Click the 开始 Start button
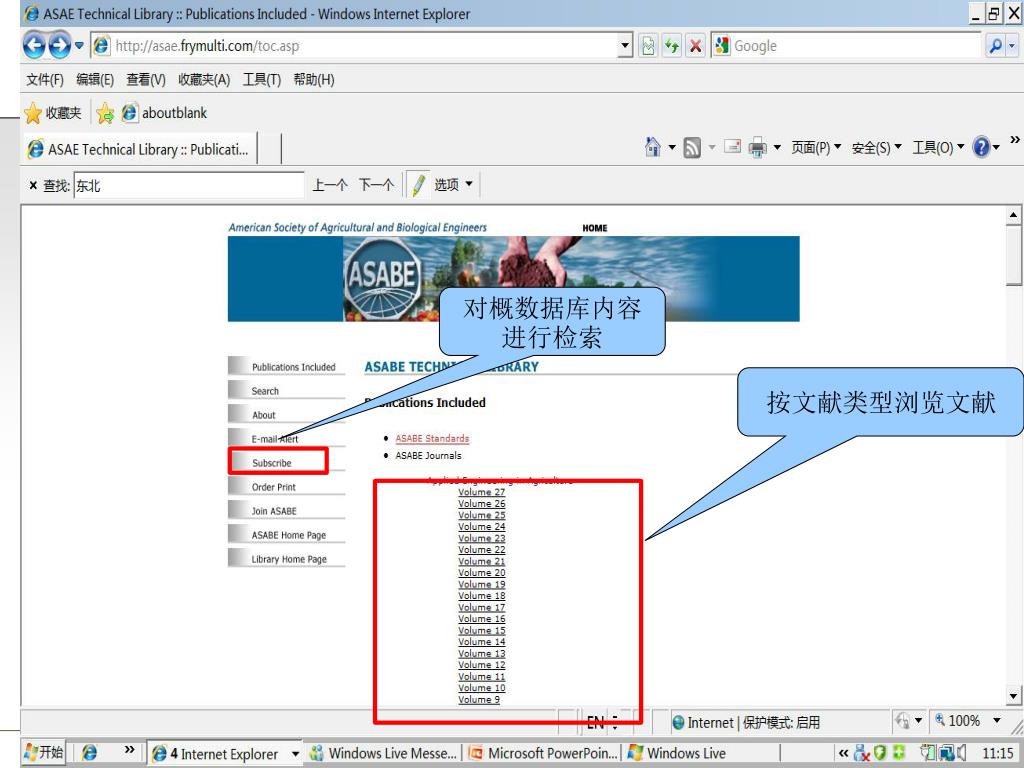This screenshot has width=1024, height=768. [x=44, y=752]
